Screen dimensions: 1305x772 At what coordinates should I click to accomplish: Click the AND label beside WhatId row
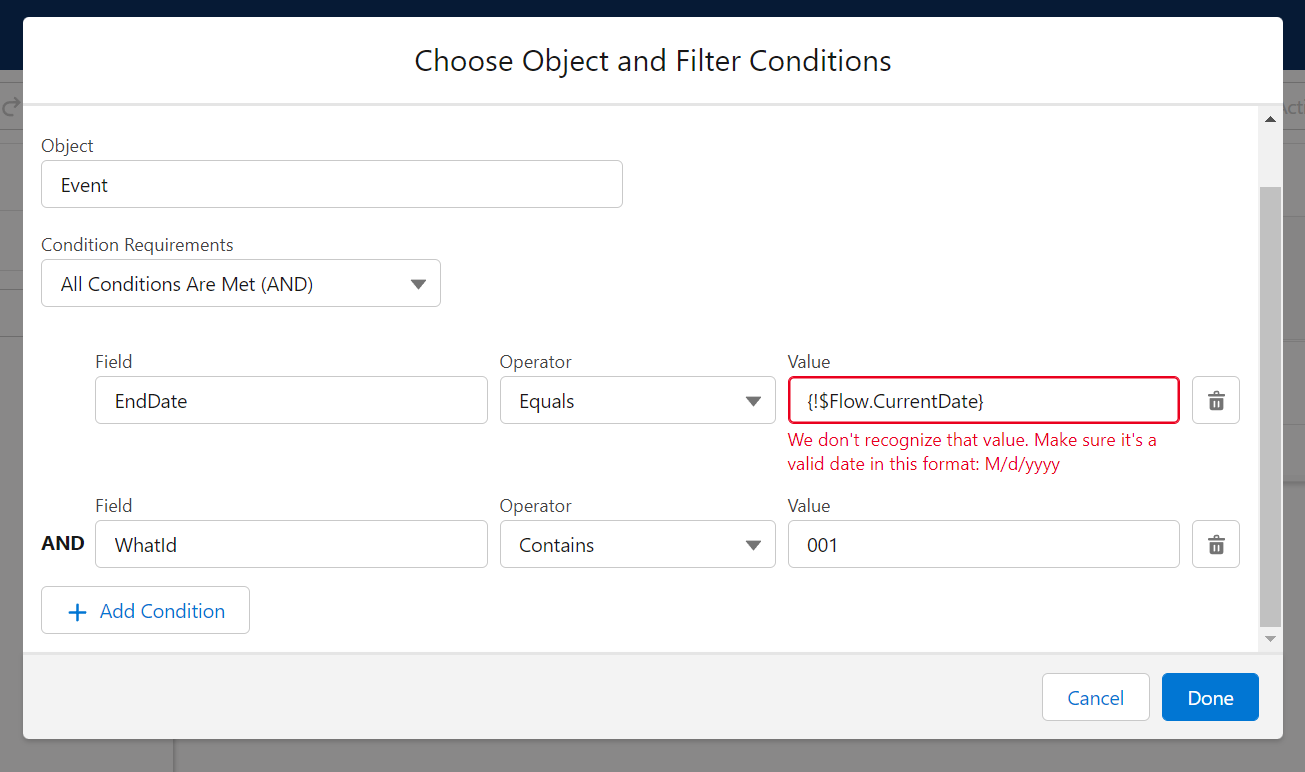63,545
